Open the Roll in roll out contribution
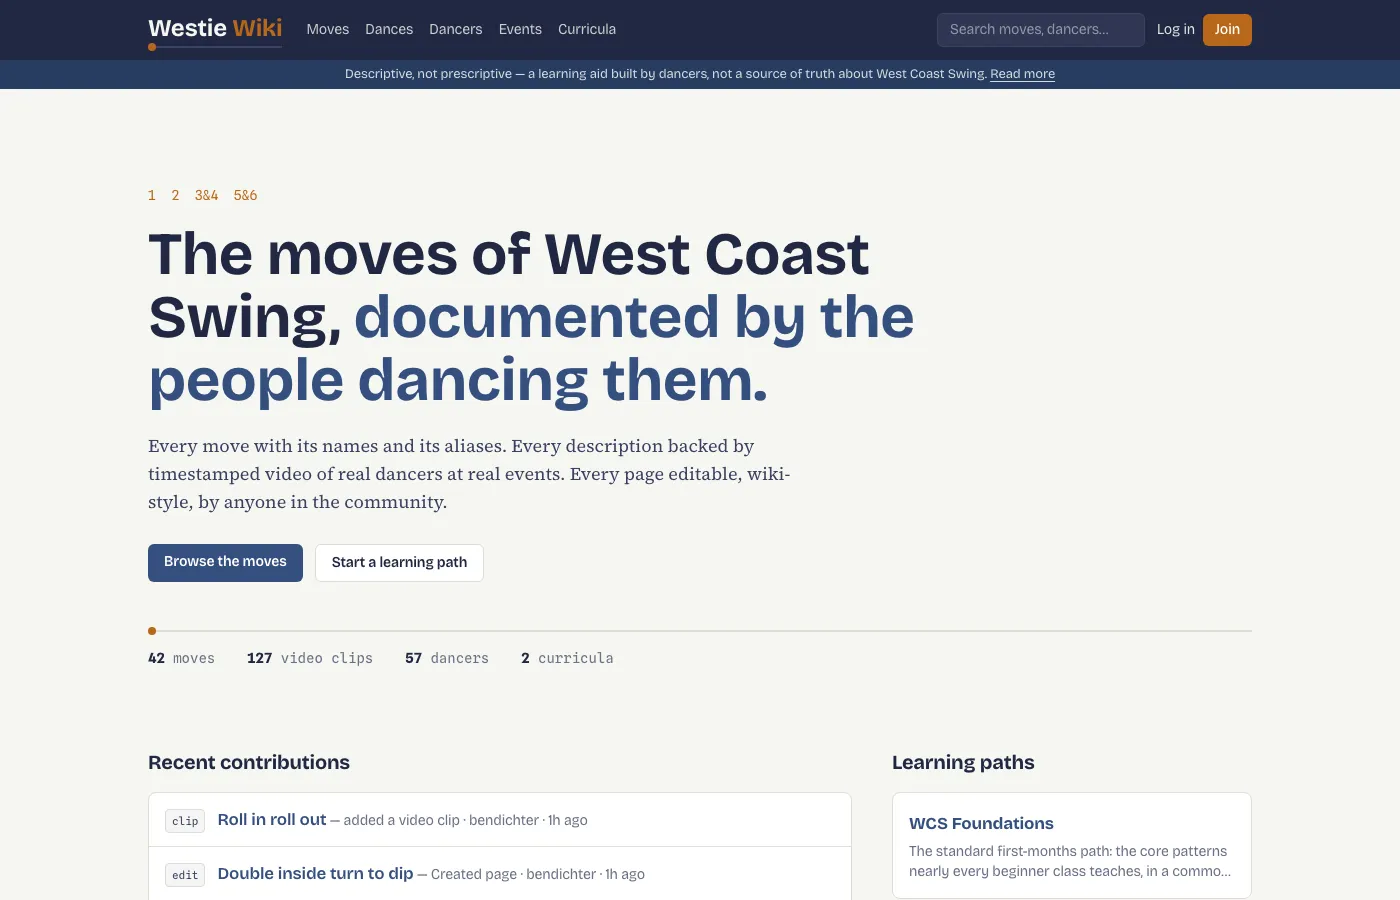1400x900 pixels. coord(272,820)
